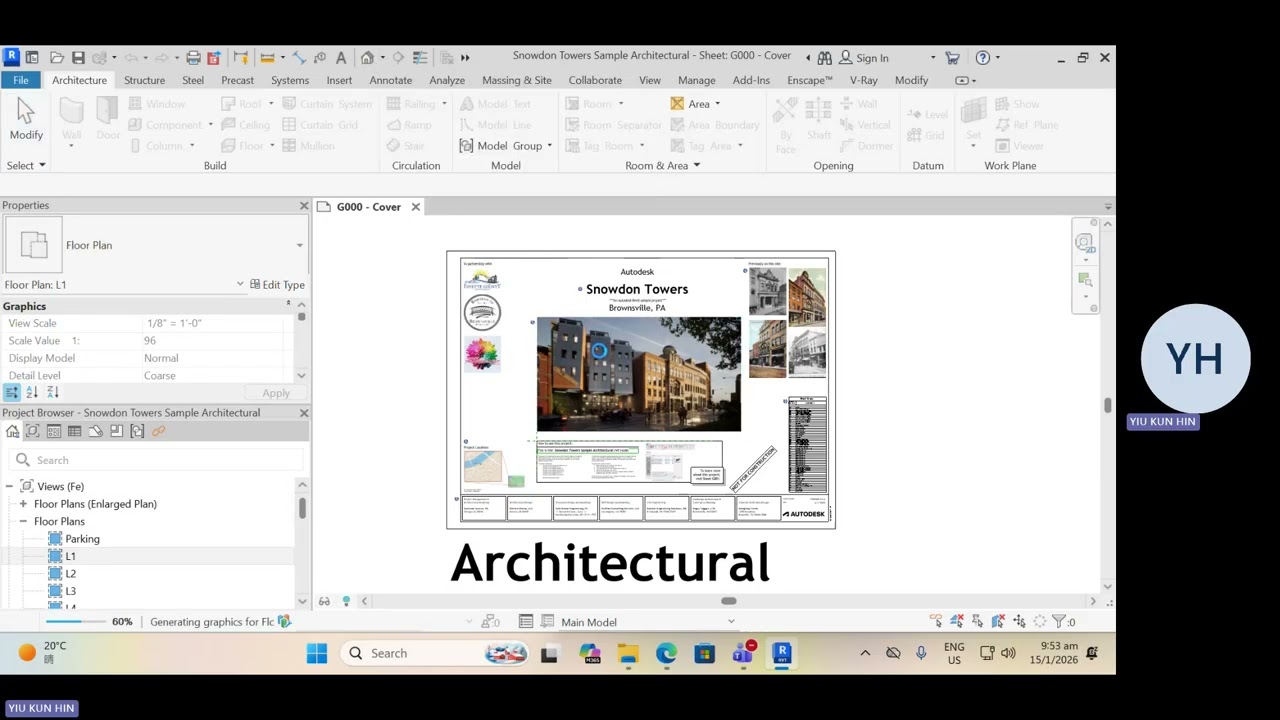The height and width of the screenshot is (720, 1280).
Task: Open Microsoft Teams from taskbar
Action: click(x=743, y=653)
